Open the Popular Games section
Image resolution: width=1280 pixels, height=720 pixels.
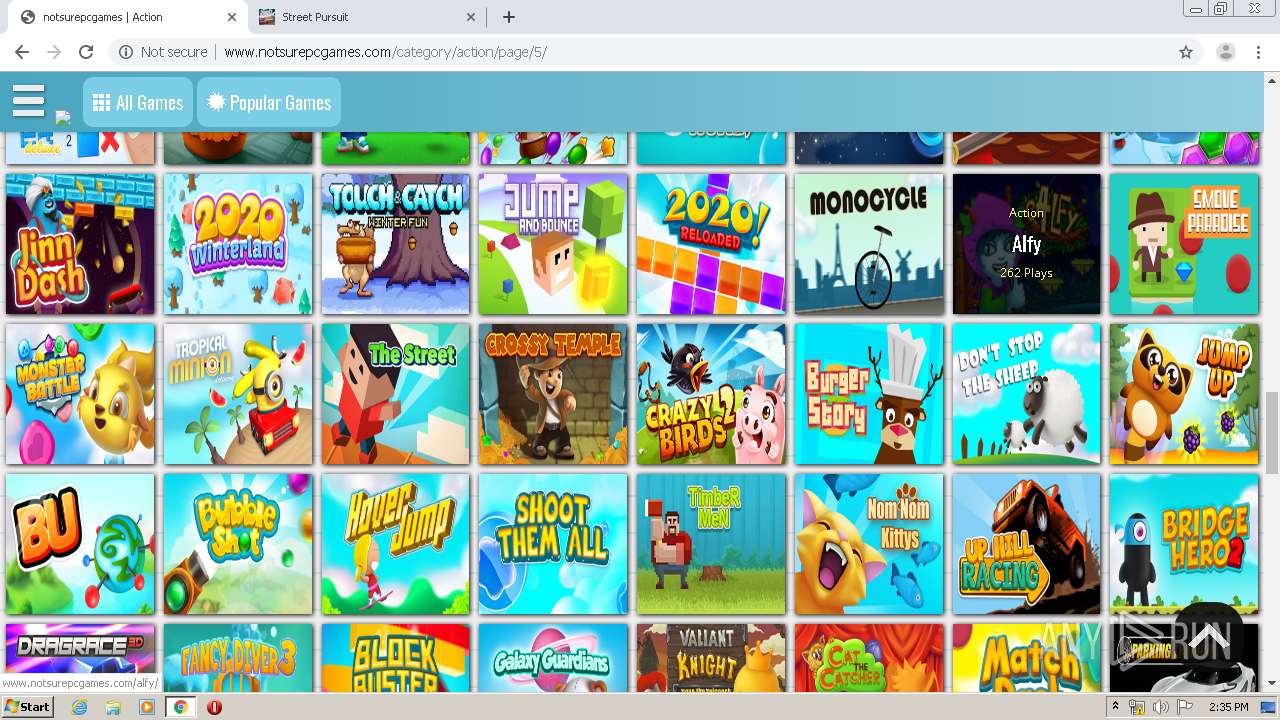(x=269, y=103)
